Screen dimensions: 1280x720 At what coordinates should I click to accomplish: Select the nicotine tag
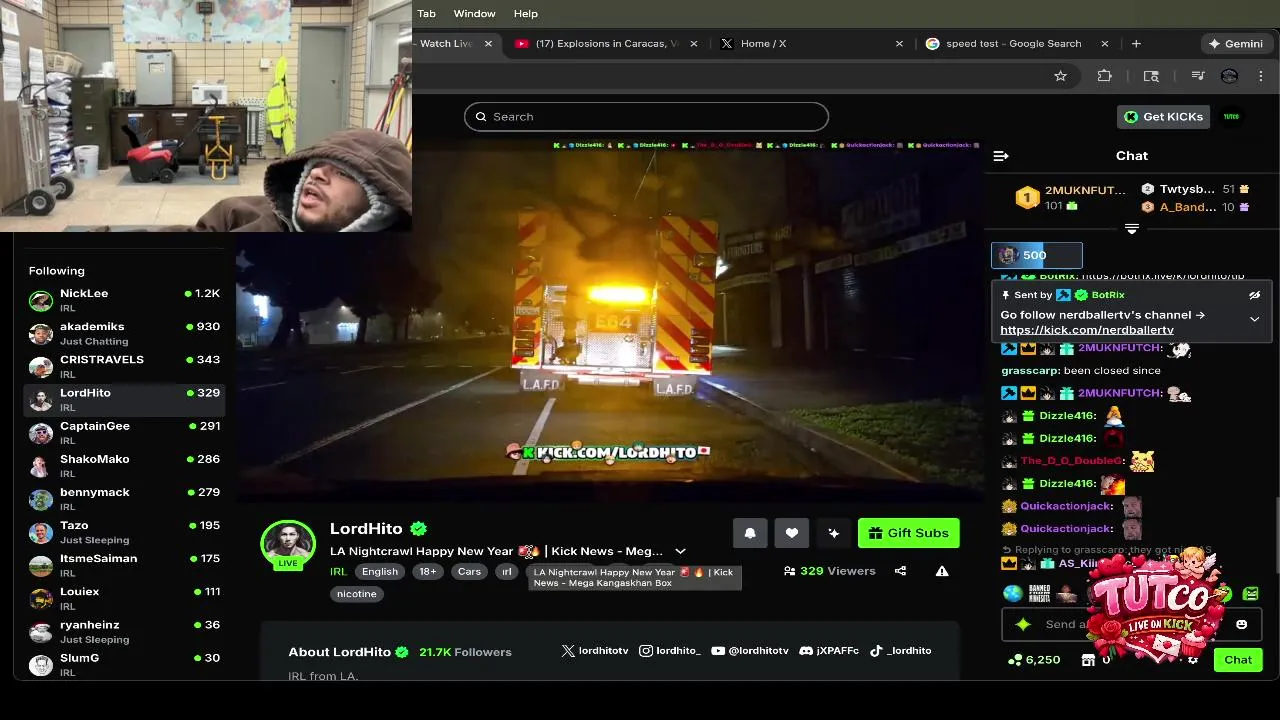click(x=357, y=594)
